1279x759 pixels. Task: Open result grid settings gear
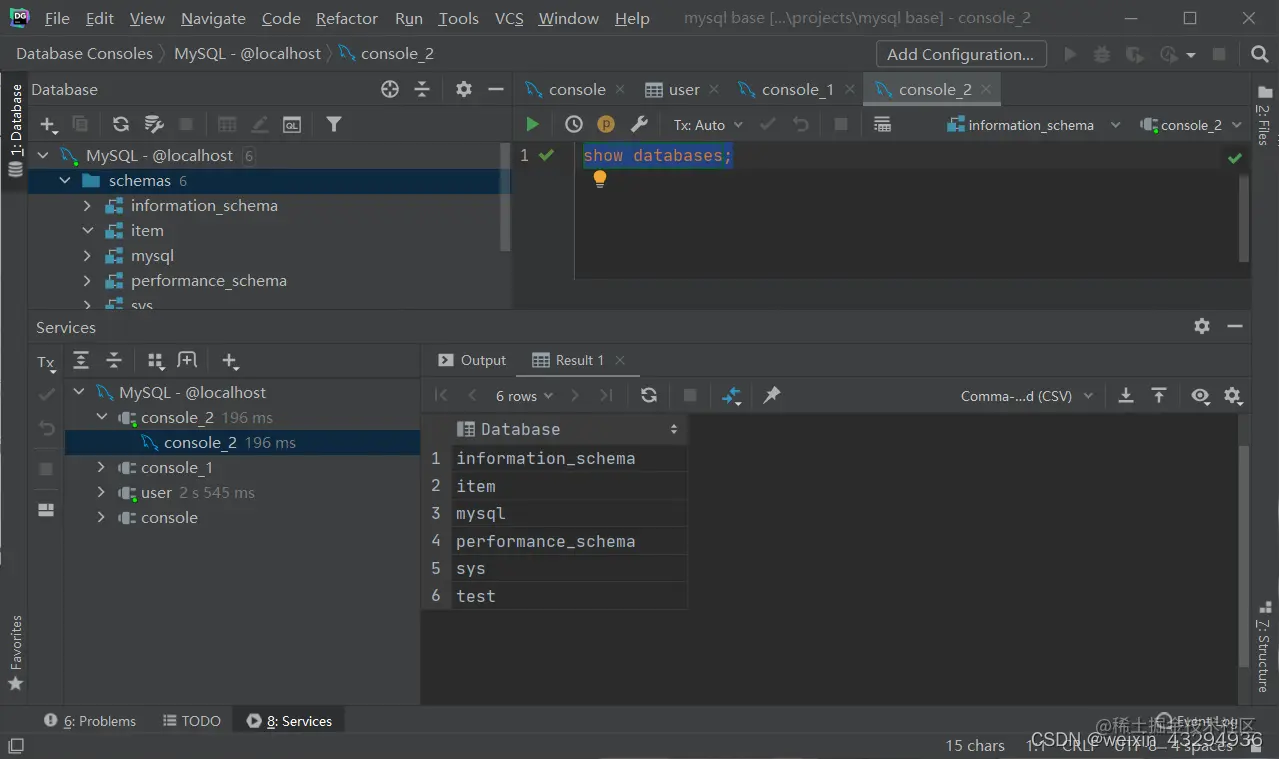point(1233,396)
